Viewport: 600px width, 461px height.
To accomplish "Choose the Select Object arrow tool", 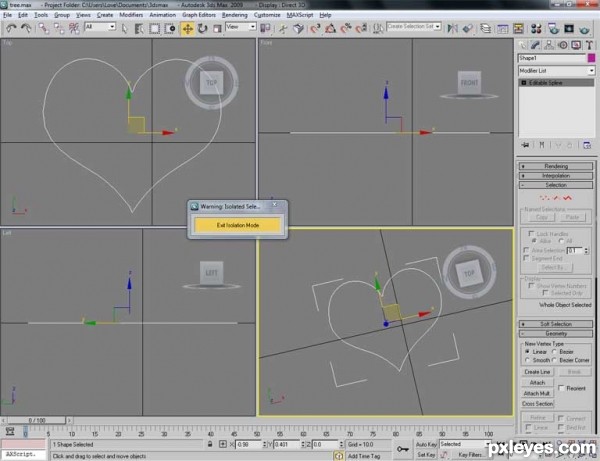I will (x=124, y=29).
